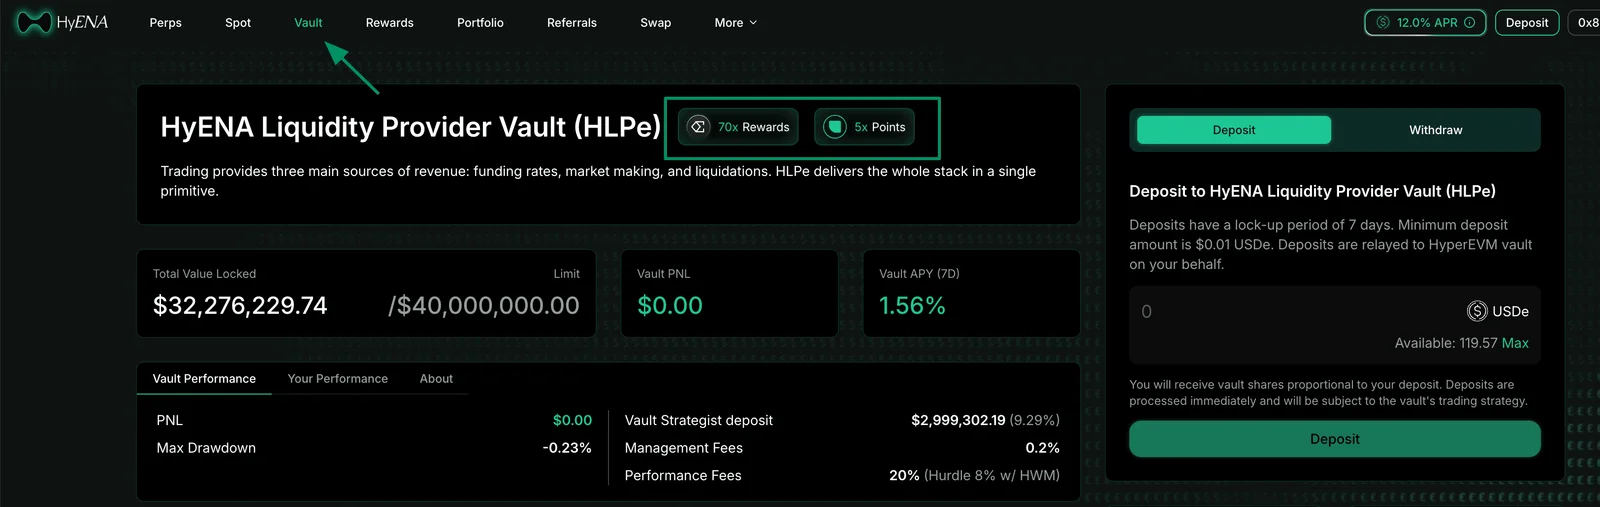Click the 12.0% APR button
This screenshot has height=507, width=1600.
(x=1425, y=23)
